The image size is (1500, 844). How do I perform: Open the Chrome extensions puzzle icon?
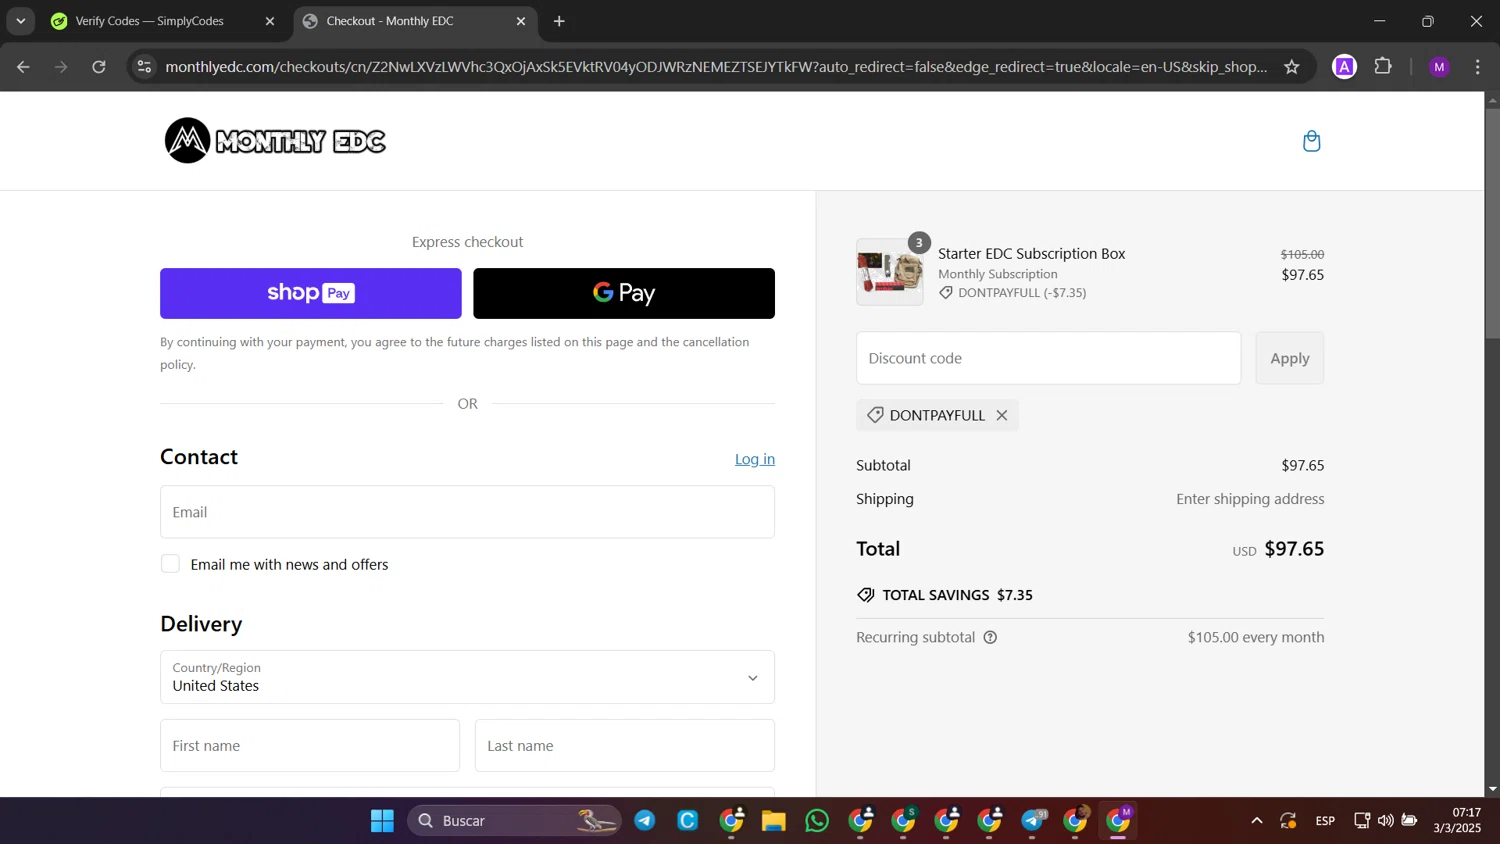tap(1383, 67)
